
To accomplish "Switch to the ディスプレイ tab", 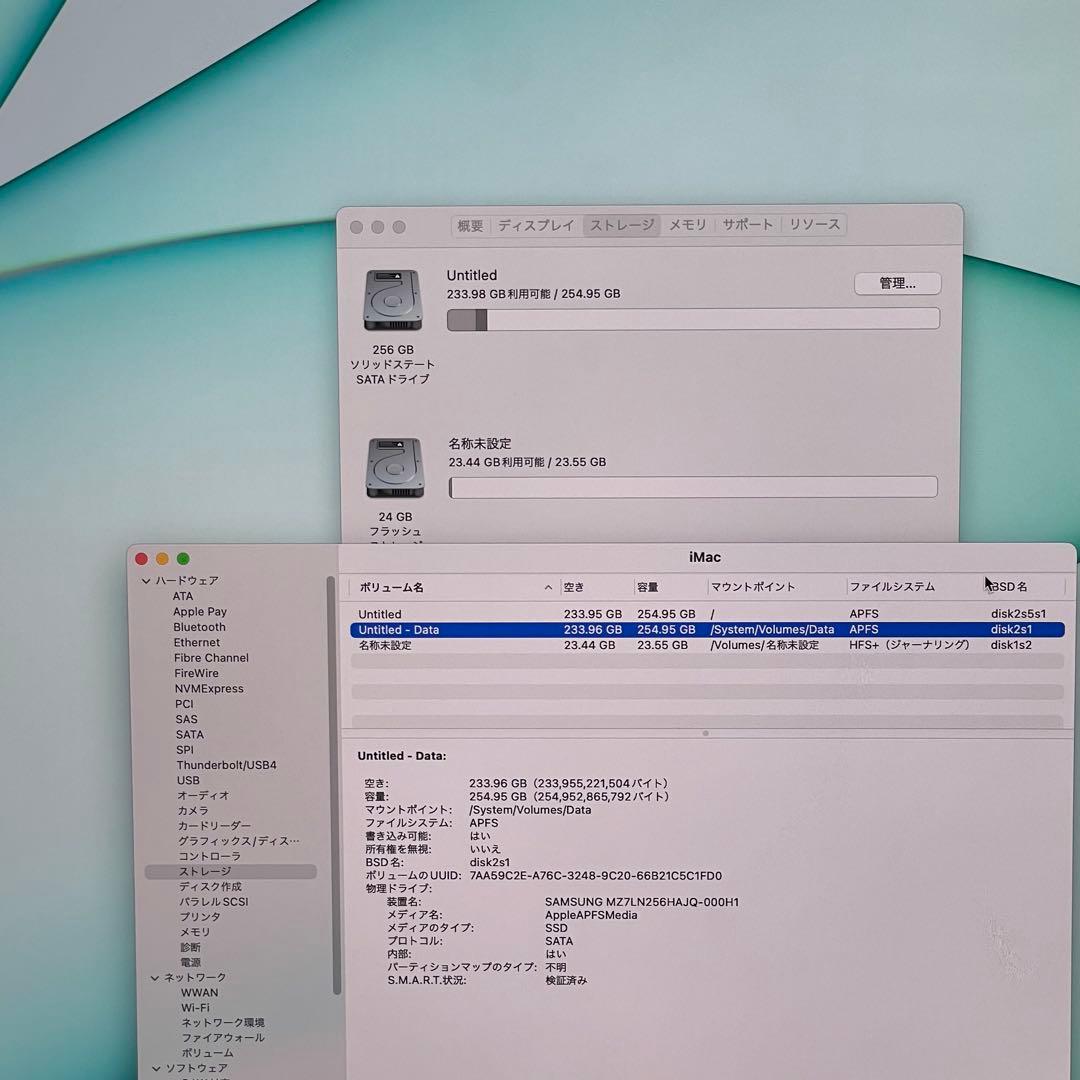I will point(536,225).
